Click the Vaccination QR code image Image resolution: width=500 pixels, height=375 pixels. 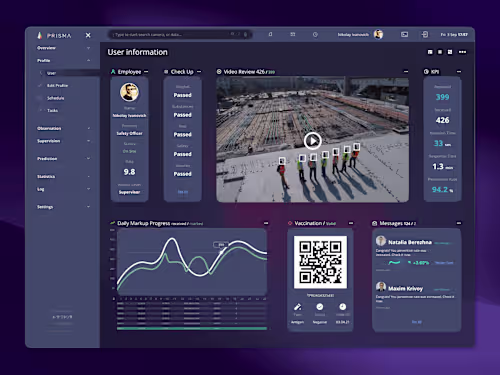click(x=320, y=262)
